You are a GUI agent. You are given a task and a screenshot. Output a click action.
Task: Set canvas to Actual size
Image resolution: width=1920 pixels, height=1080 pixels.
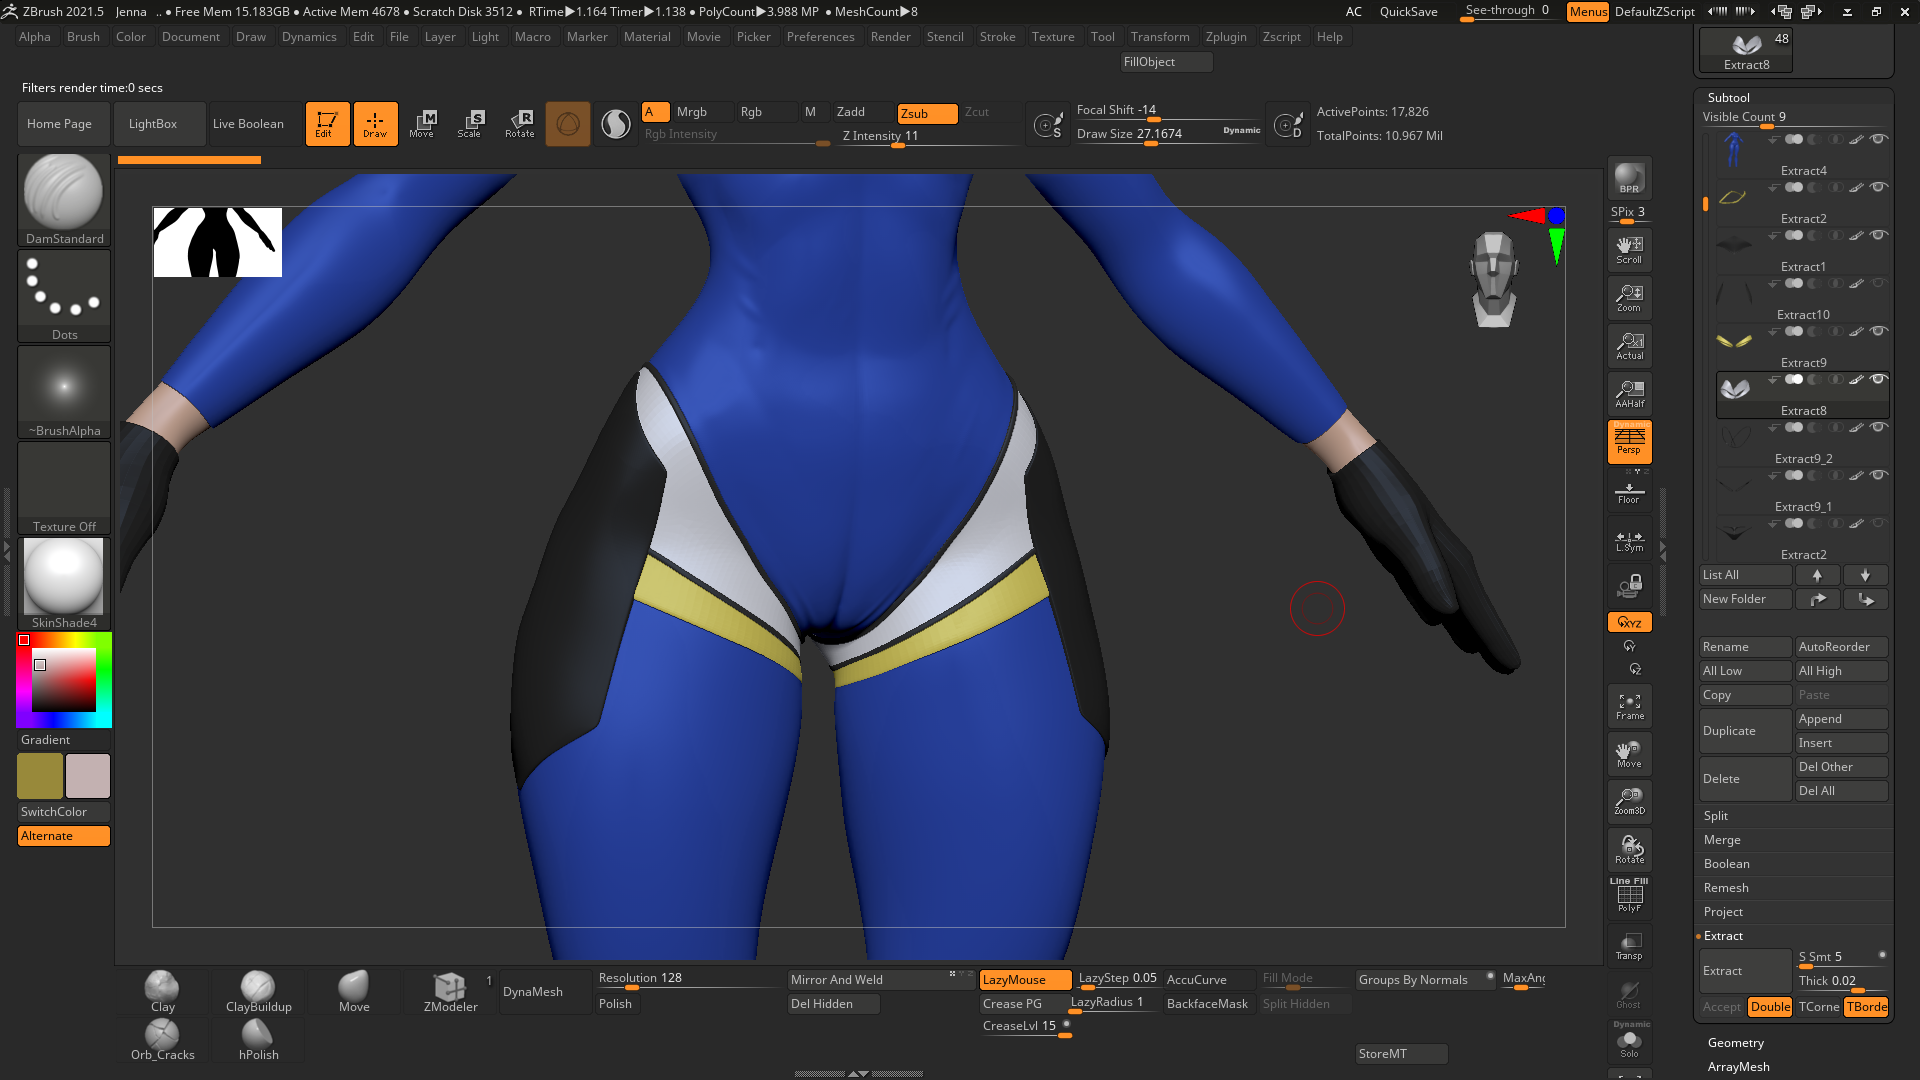click(1629, 346)
